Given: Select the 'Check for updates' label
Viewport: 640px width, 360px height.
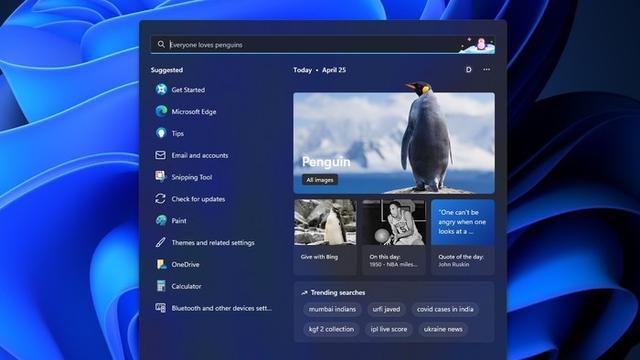Looking at the screenshot, I should pos(198,199).
